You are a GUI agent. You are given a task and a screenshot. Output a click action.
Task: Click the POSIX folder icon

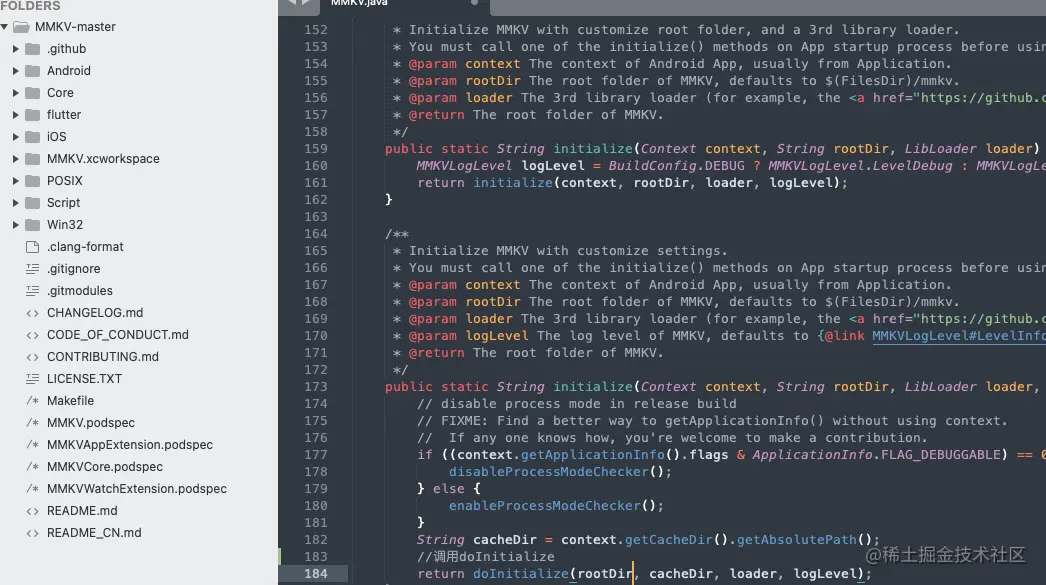tap(33, 181)
